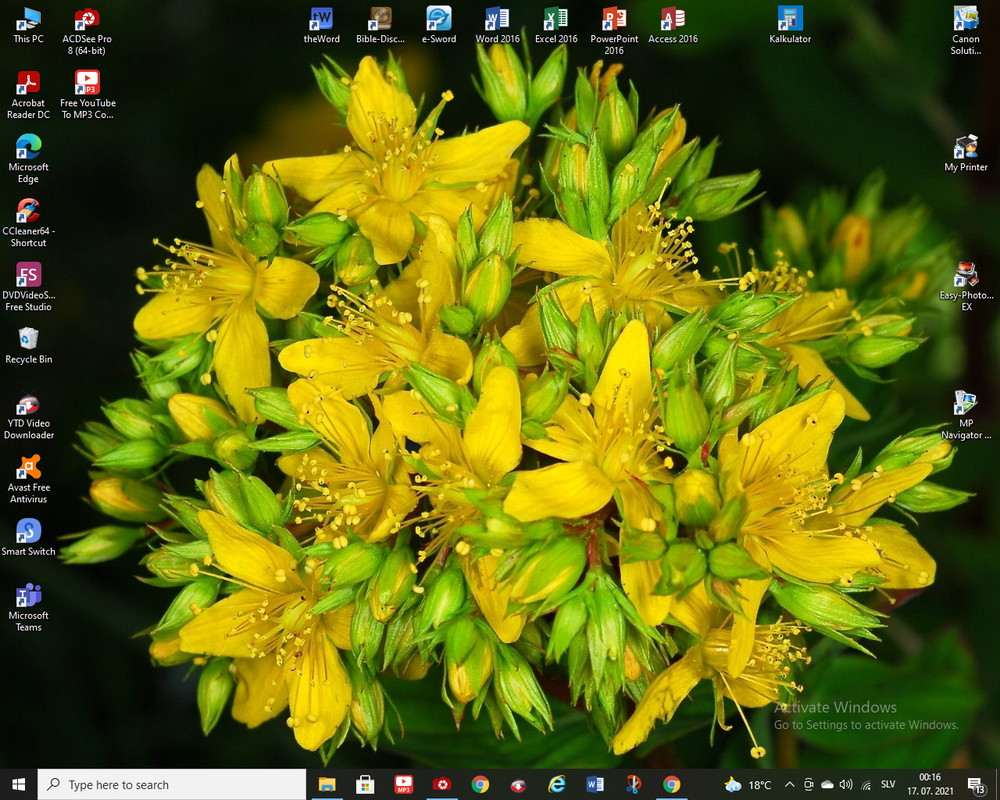
Task: Open MP Navigator desktop shortcut
Action: pos(966,415)
